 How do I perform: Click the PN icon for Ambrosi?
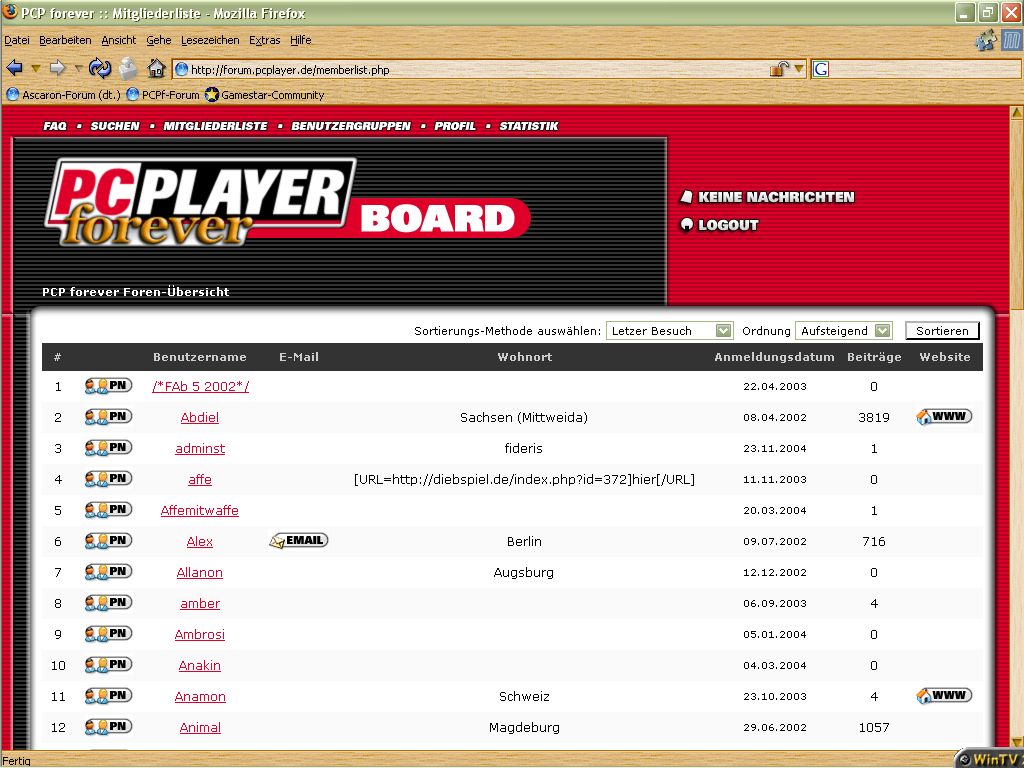[x=108, y=634]
